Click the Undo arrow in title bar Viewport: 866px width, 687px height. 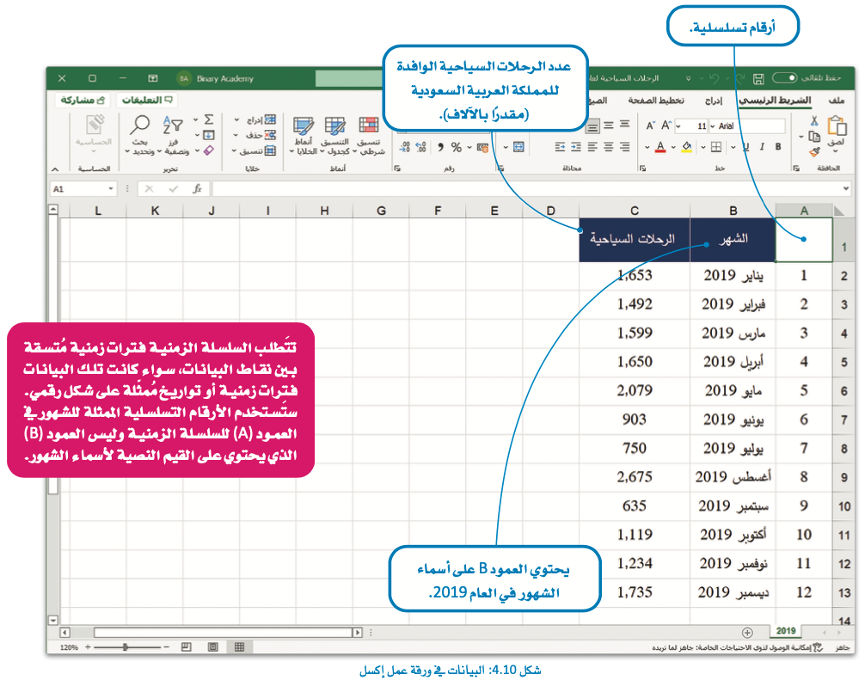coord(714,79)
